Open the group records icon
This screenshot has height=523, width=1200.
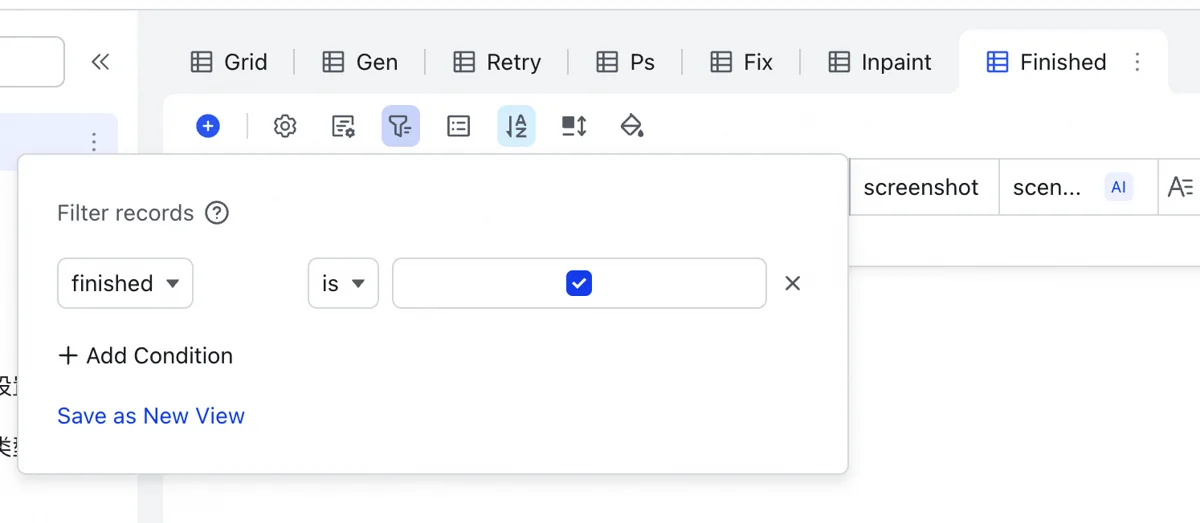click(458, 126)
